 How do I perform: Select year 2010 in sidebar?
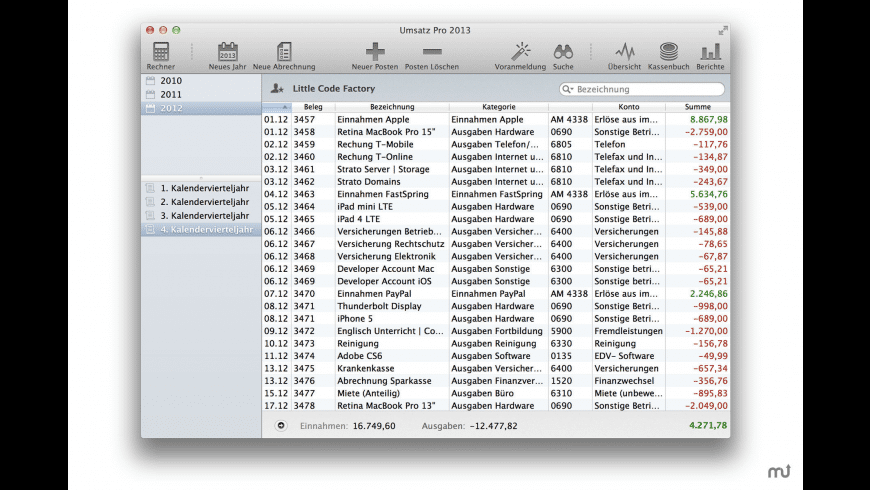[x=201, y=80]
